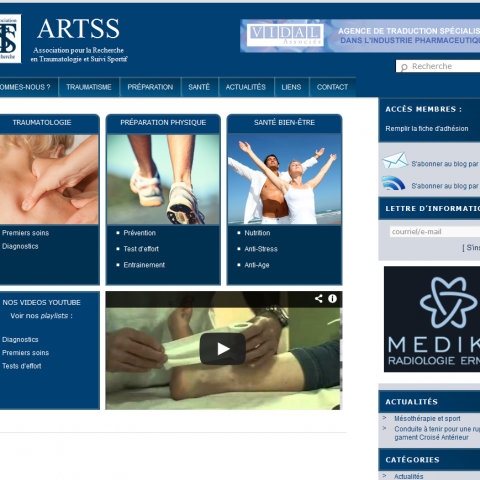The image size is (480, 480).
Task: Open the running shoes image
Action: 163,179
